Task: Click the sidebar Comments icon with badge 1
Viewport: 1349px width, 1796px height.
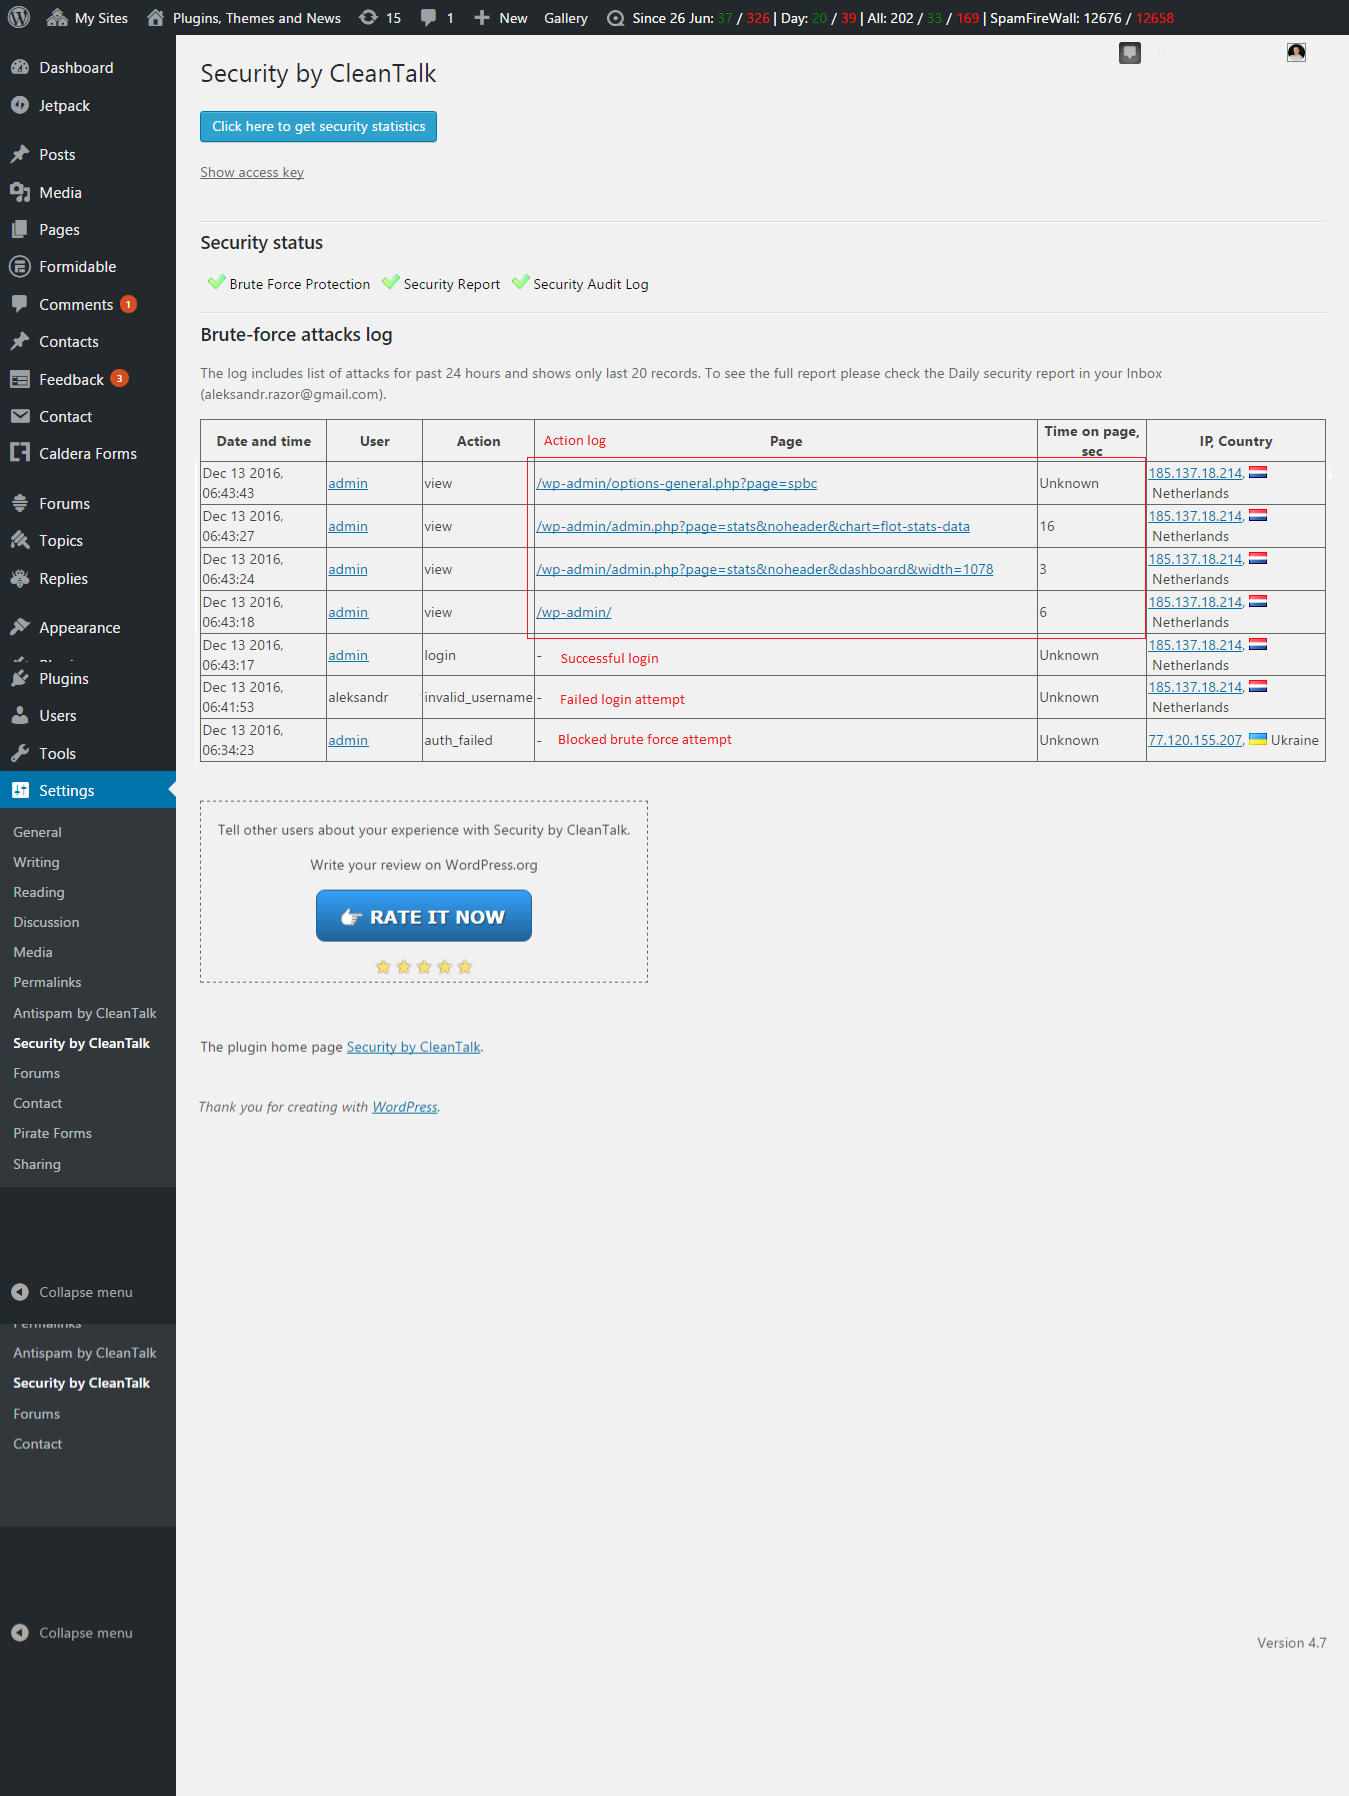Action: [20, 304]
